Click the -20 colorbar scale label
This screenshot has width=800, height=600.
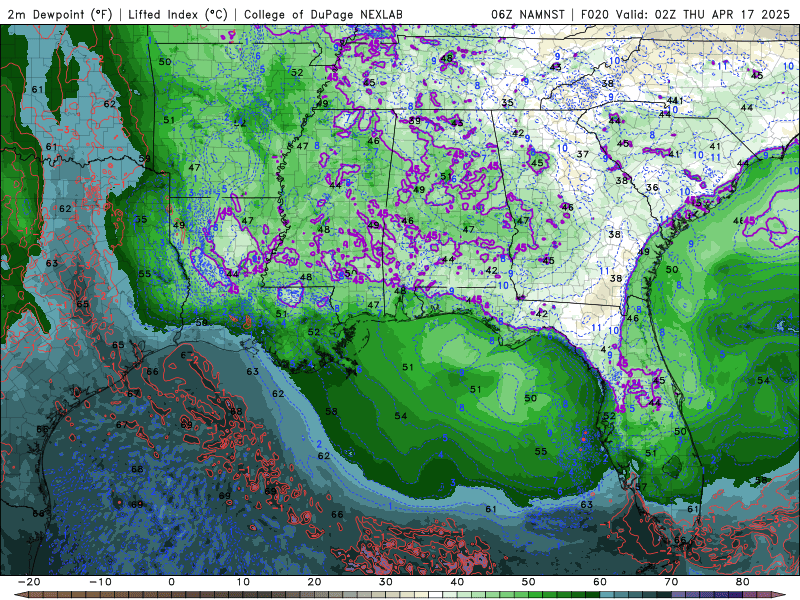point(29,582)
